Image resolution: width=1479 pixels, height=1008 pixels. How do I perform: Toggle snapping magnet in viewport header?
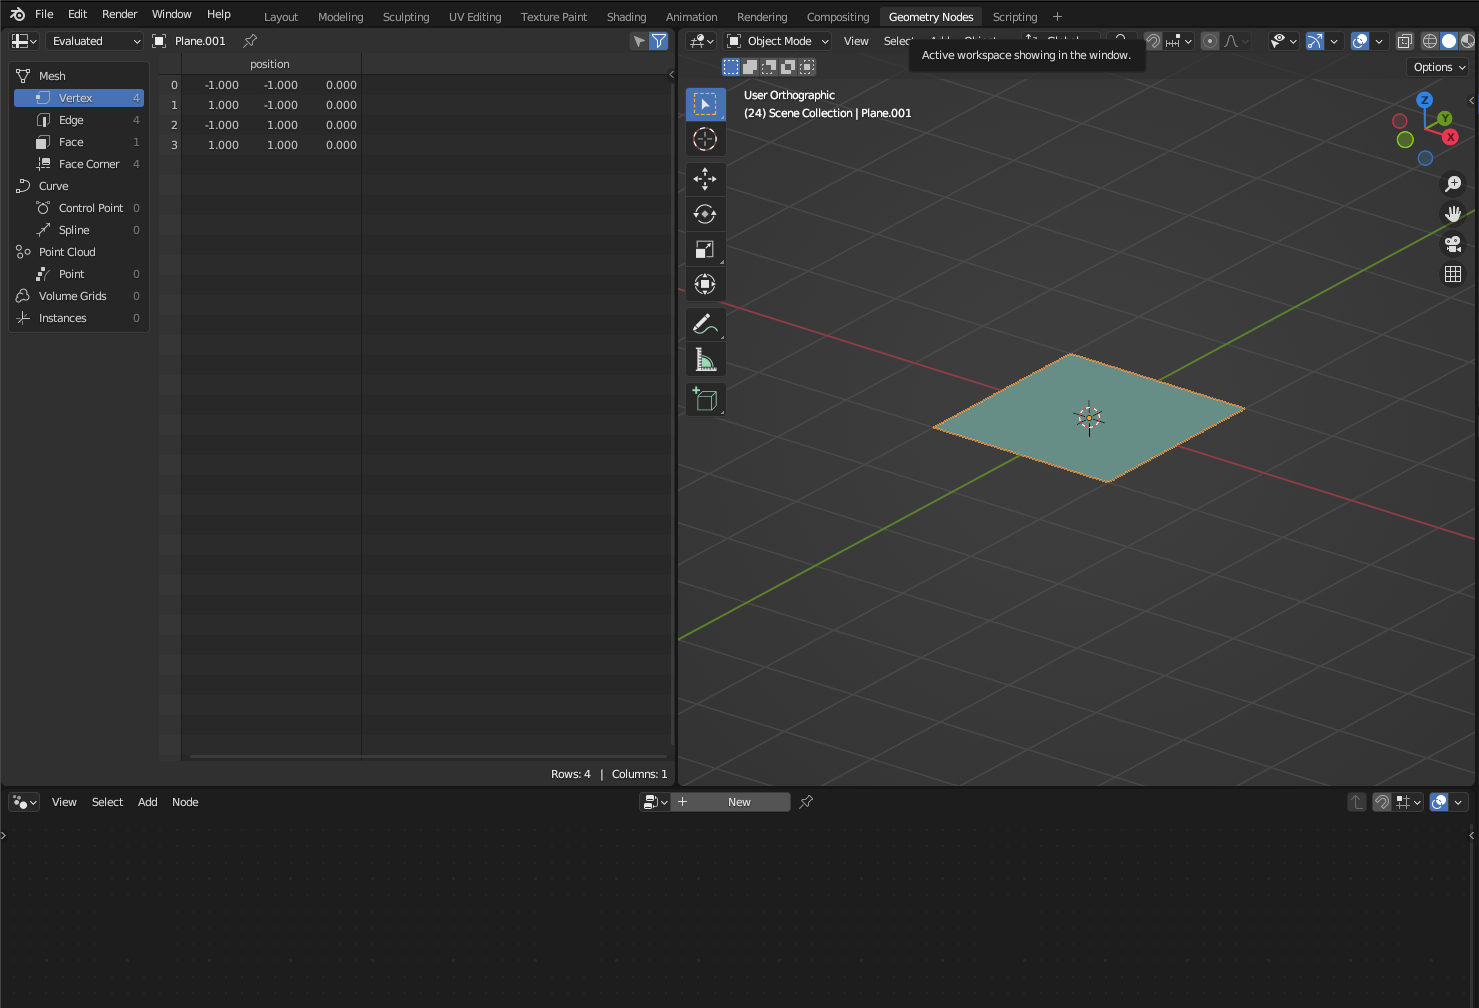point(1153,41)
